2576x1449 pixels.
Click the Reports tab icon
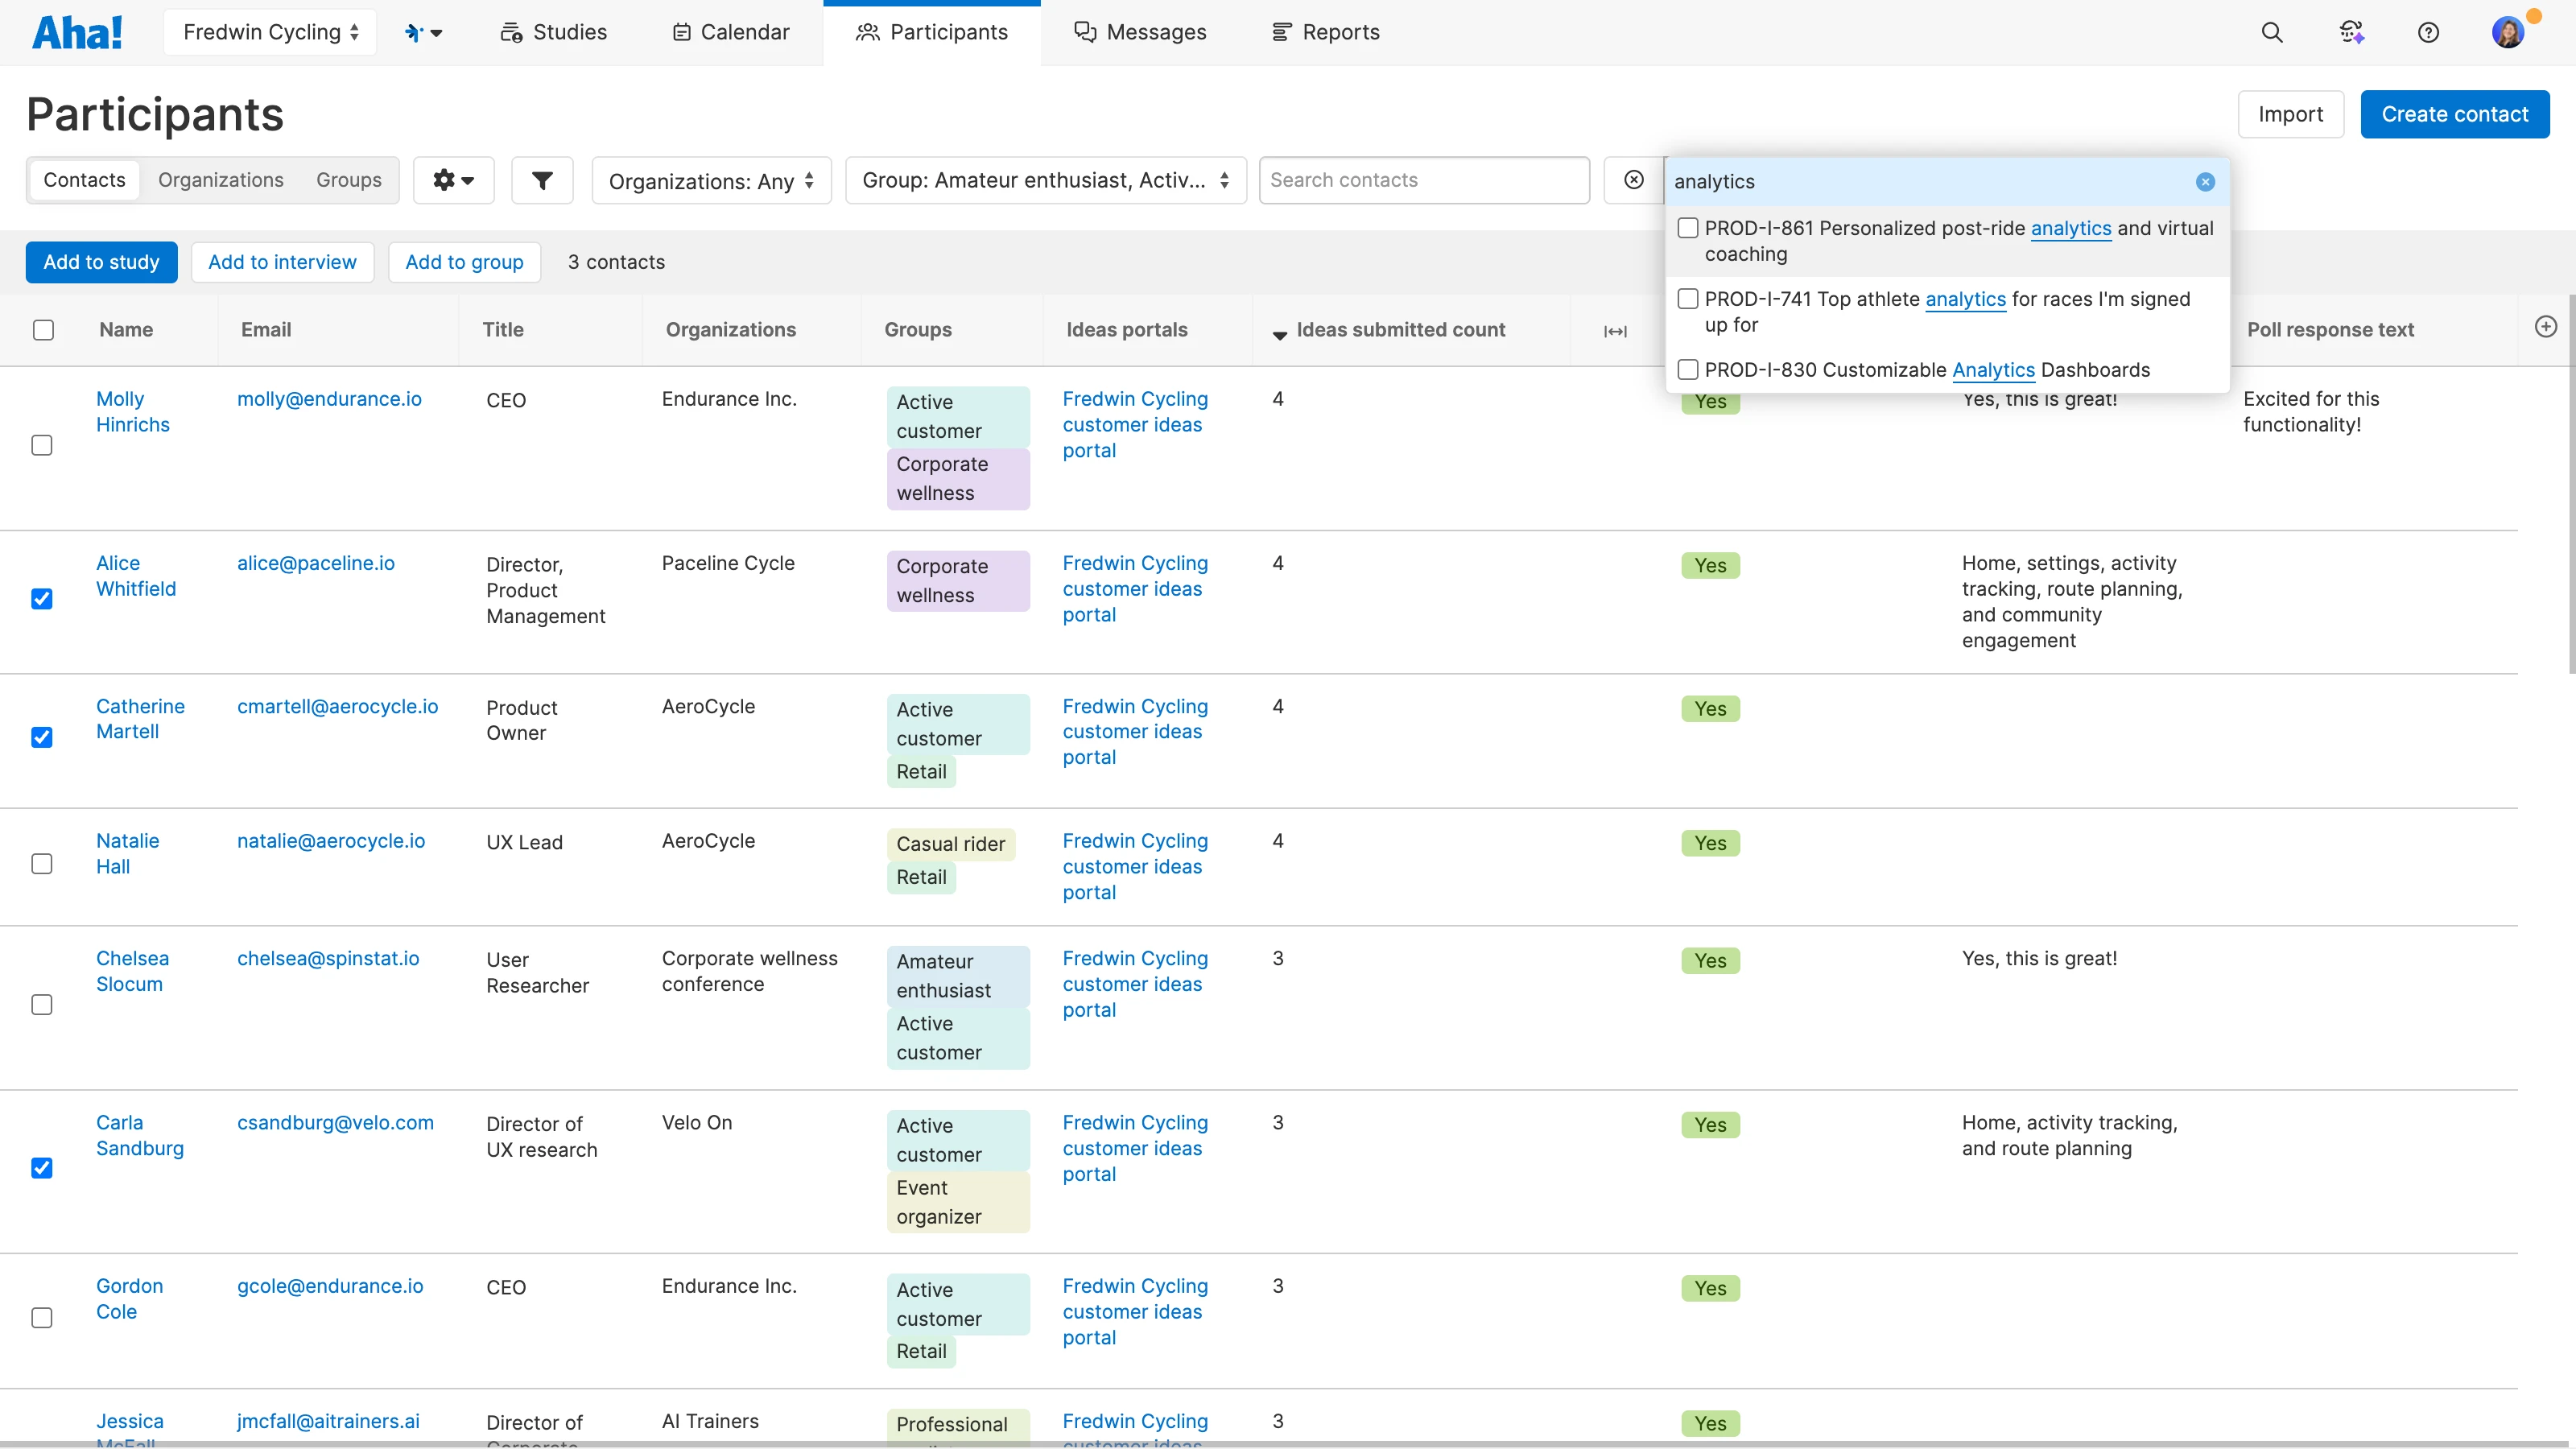coord(1281,32)
